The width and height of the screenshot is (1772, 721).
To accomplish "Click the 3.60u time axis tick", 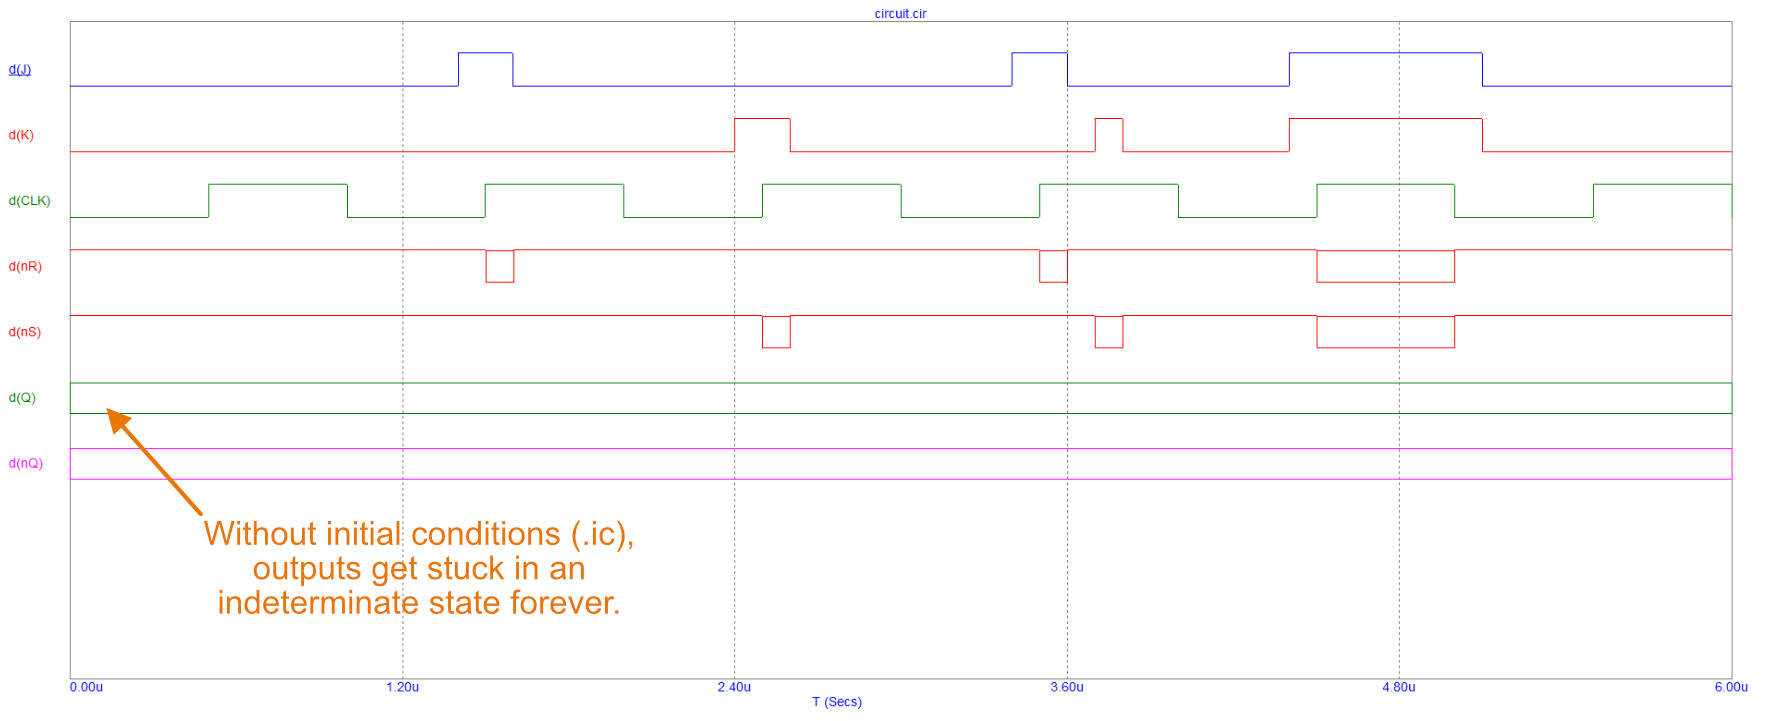I will coord(1067,687).
